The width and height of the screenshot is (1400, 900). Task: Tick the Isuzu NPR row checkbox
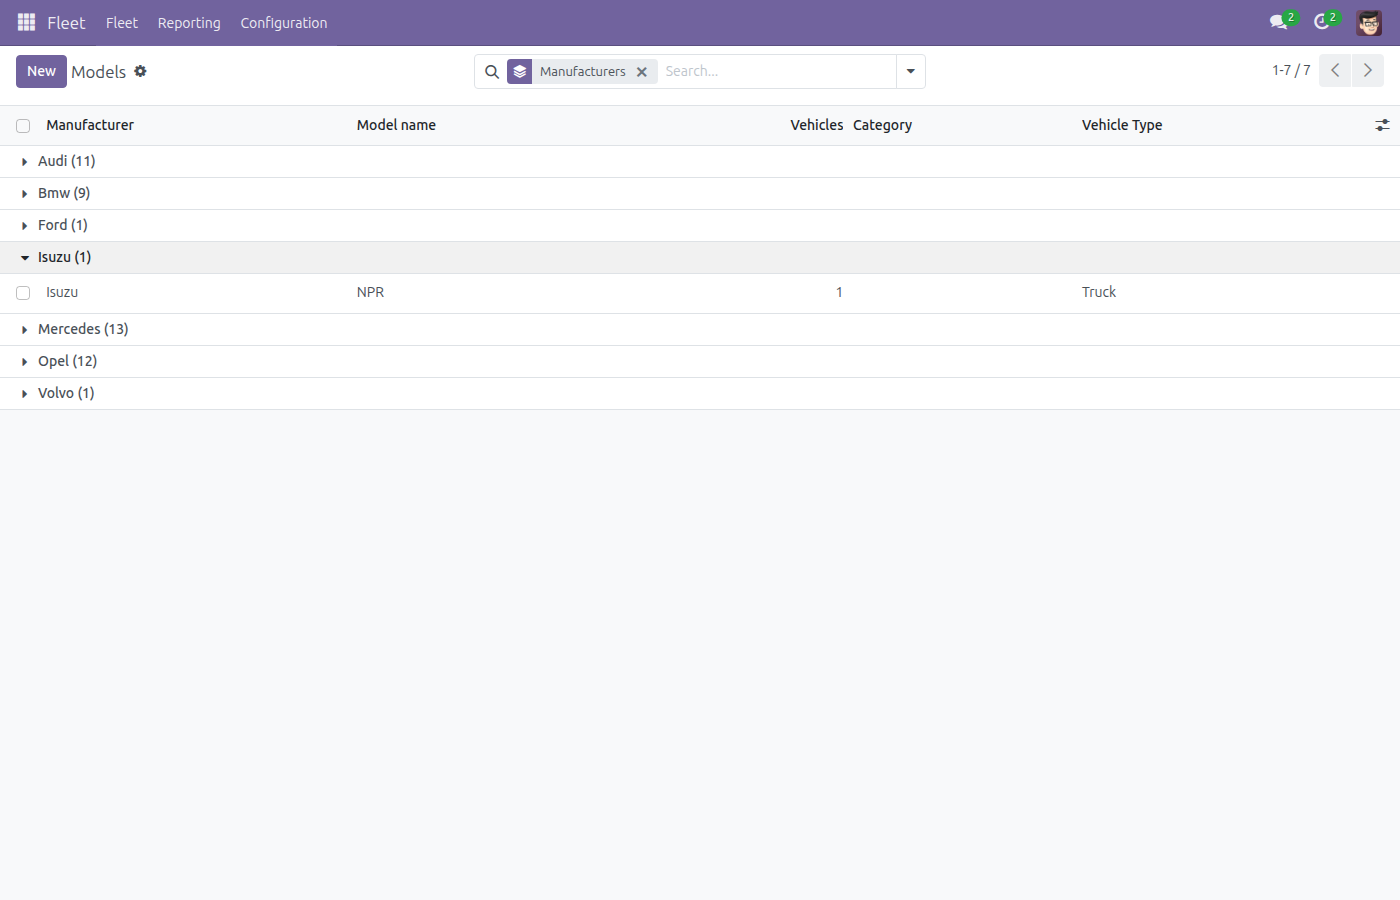[x=23, y=293]
